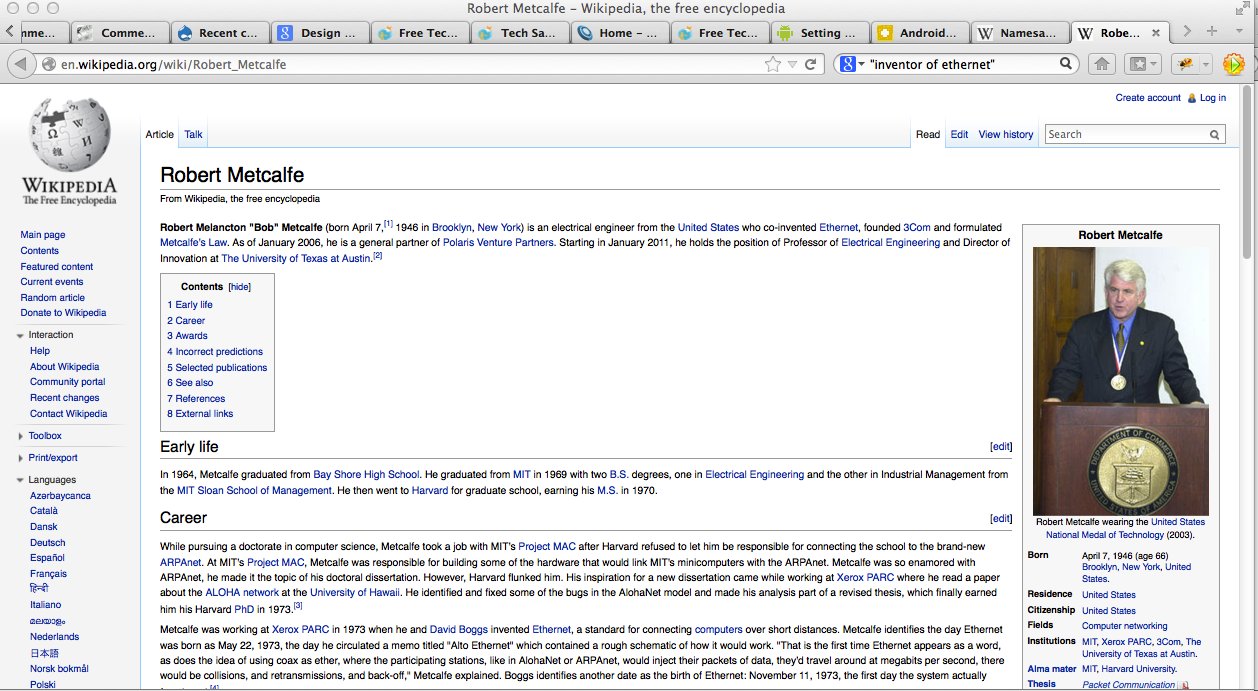
Task: Open View history tab
Action: pyautogui.click(x=1006, y=134)
